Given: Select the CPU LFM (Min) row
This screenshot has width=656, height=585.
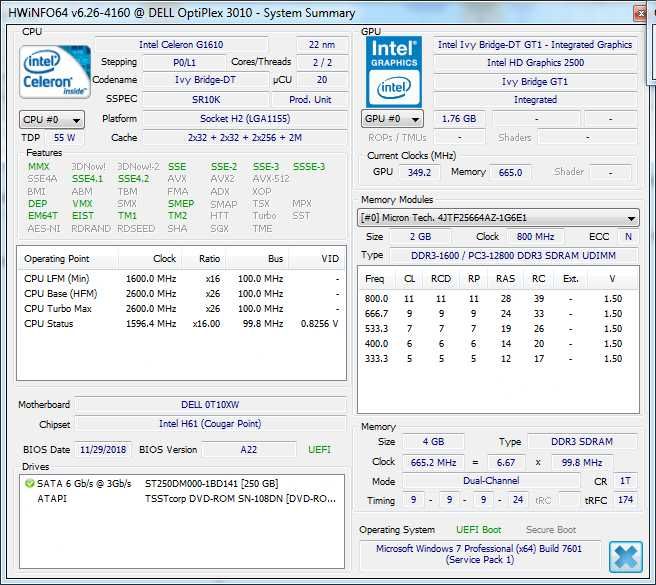Looking at the screenshot, I should (181, 279).
